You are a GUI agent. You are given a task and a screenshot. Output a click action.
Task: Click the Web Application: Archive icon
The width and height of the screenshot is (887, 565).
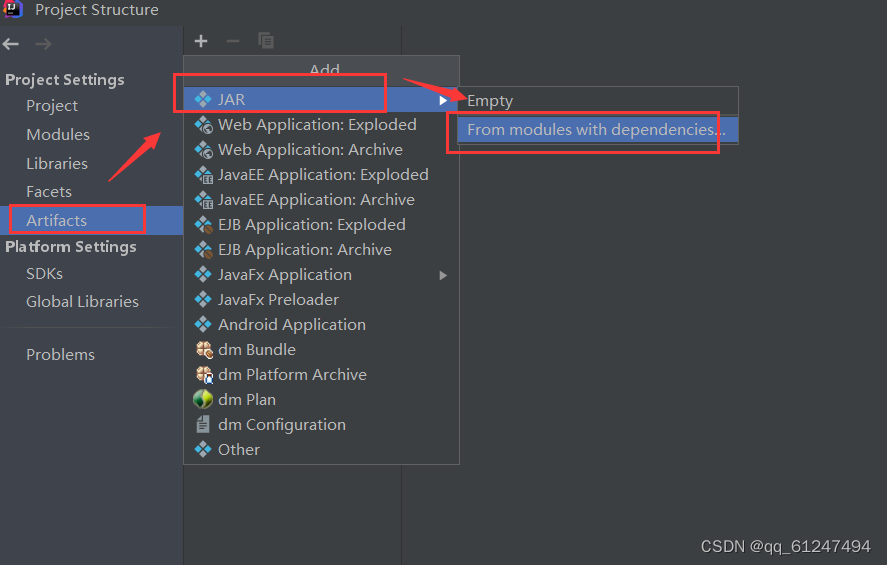pos(203,149)
